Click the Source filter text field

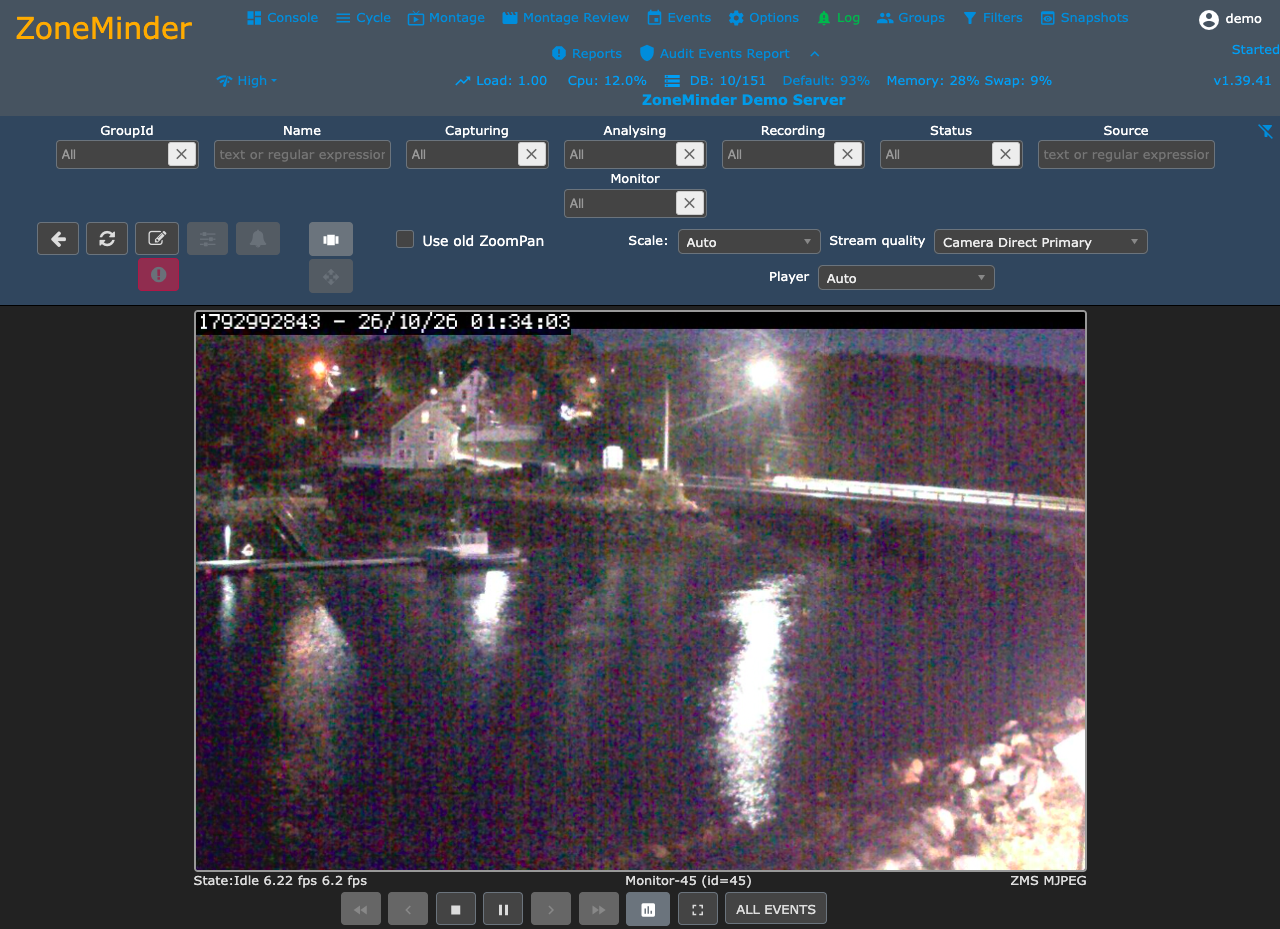pos(1126,154)
